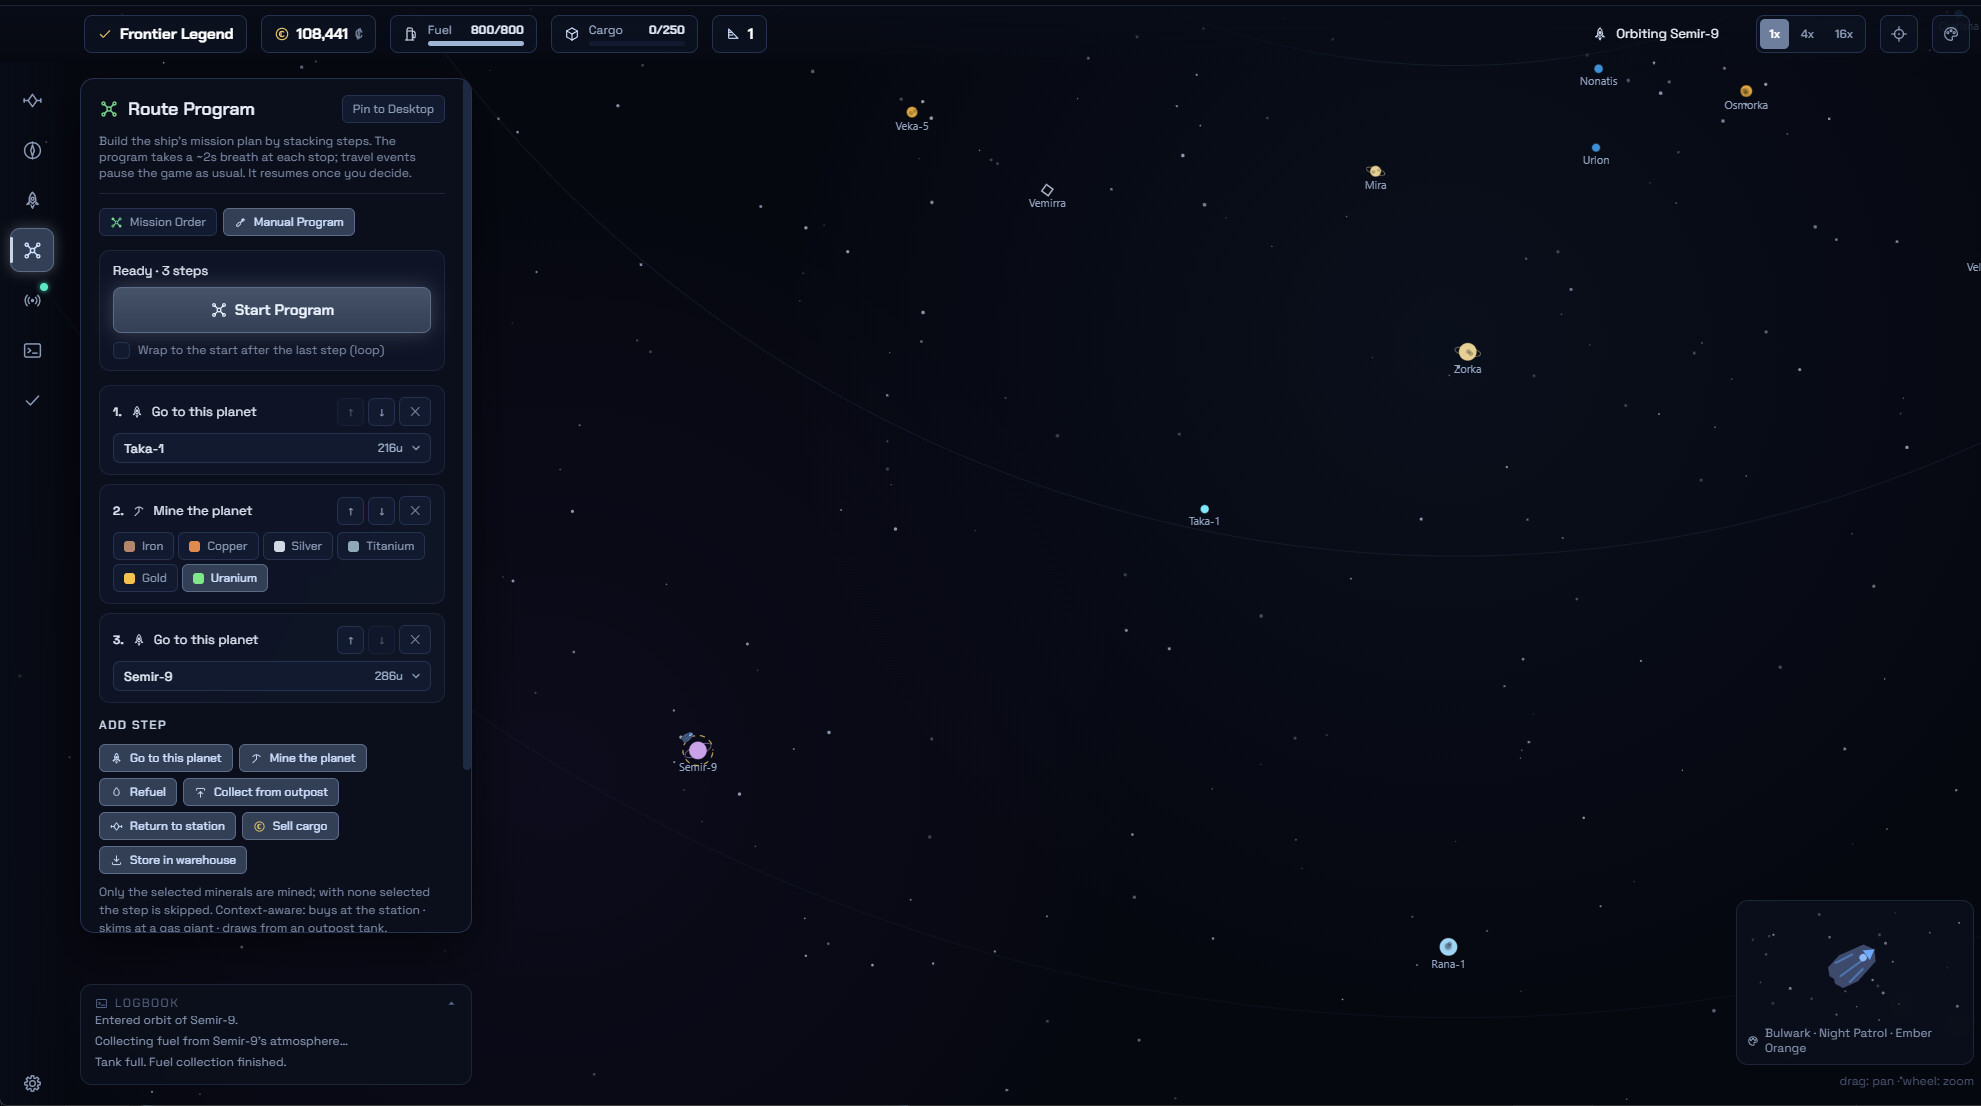Image resolution: width=1981 pixels, height=1106 pixels.
Task: Set game speed to 4x
Action: pos(1807,34)
